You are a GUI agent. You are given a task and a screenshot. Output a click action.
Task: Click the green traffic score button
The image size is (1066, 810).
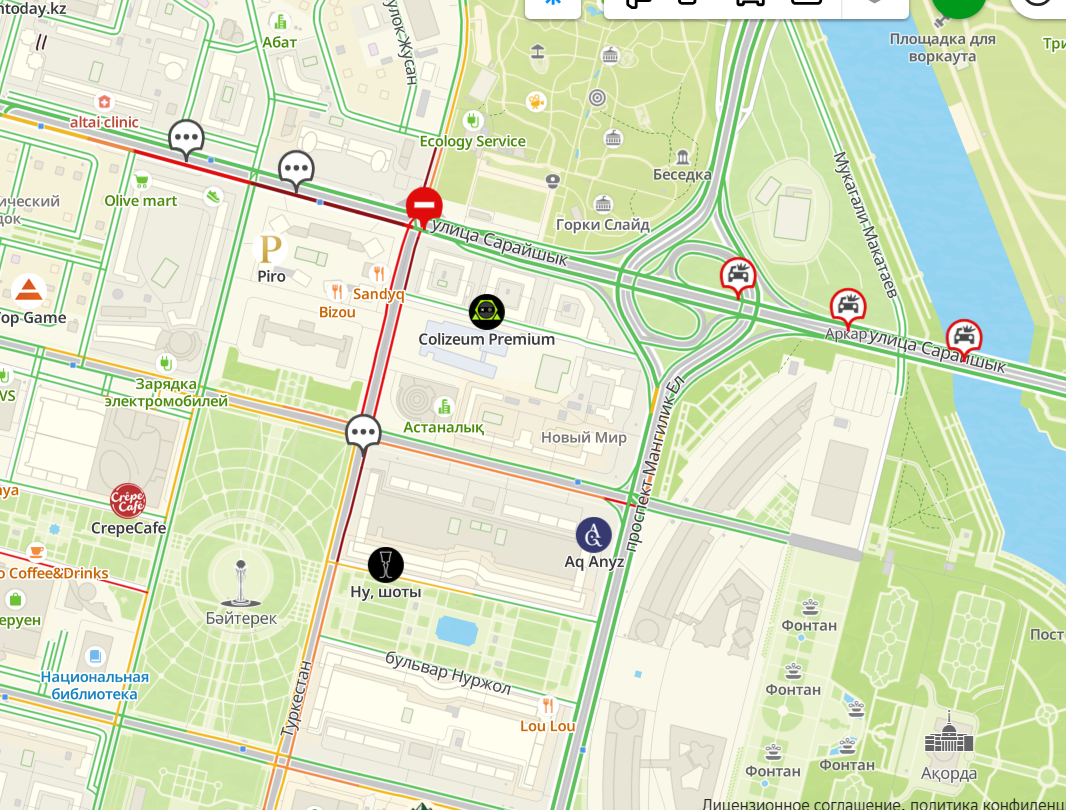tap(959, 7)
